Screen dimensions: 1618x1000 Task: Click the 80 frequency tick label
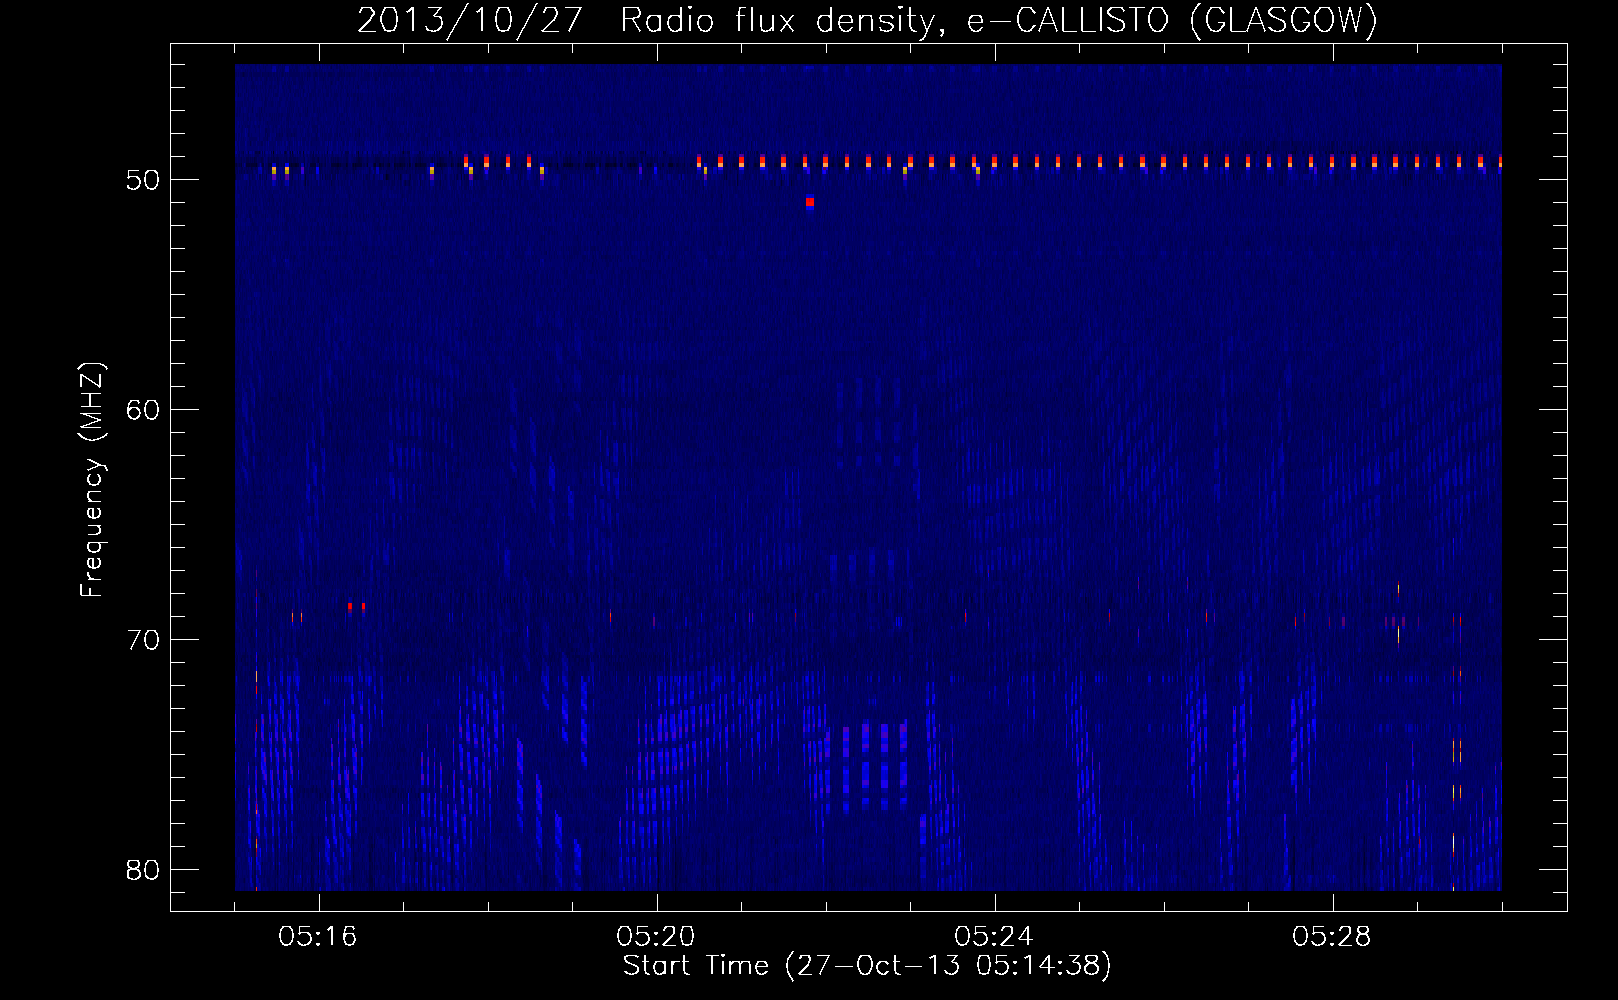pyautogui.click(x=143, y=870)
